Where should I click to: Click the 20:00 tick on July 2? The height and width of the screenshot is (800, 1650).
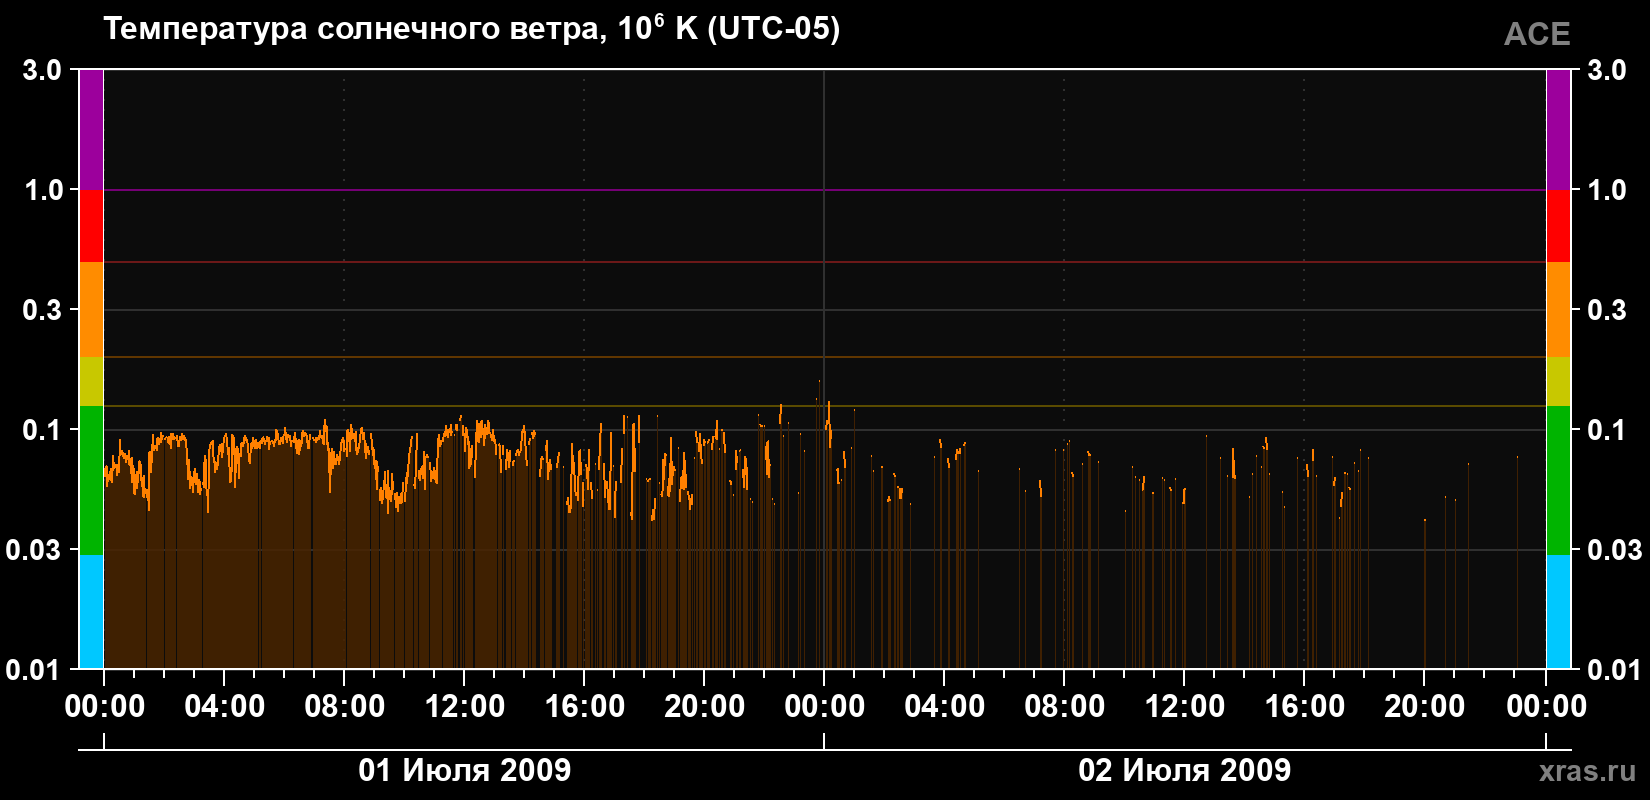click(1425, 707)
